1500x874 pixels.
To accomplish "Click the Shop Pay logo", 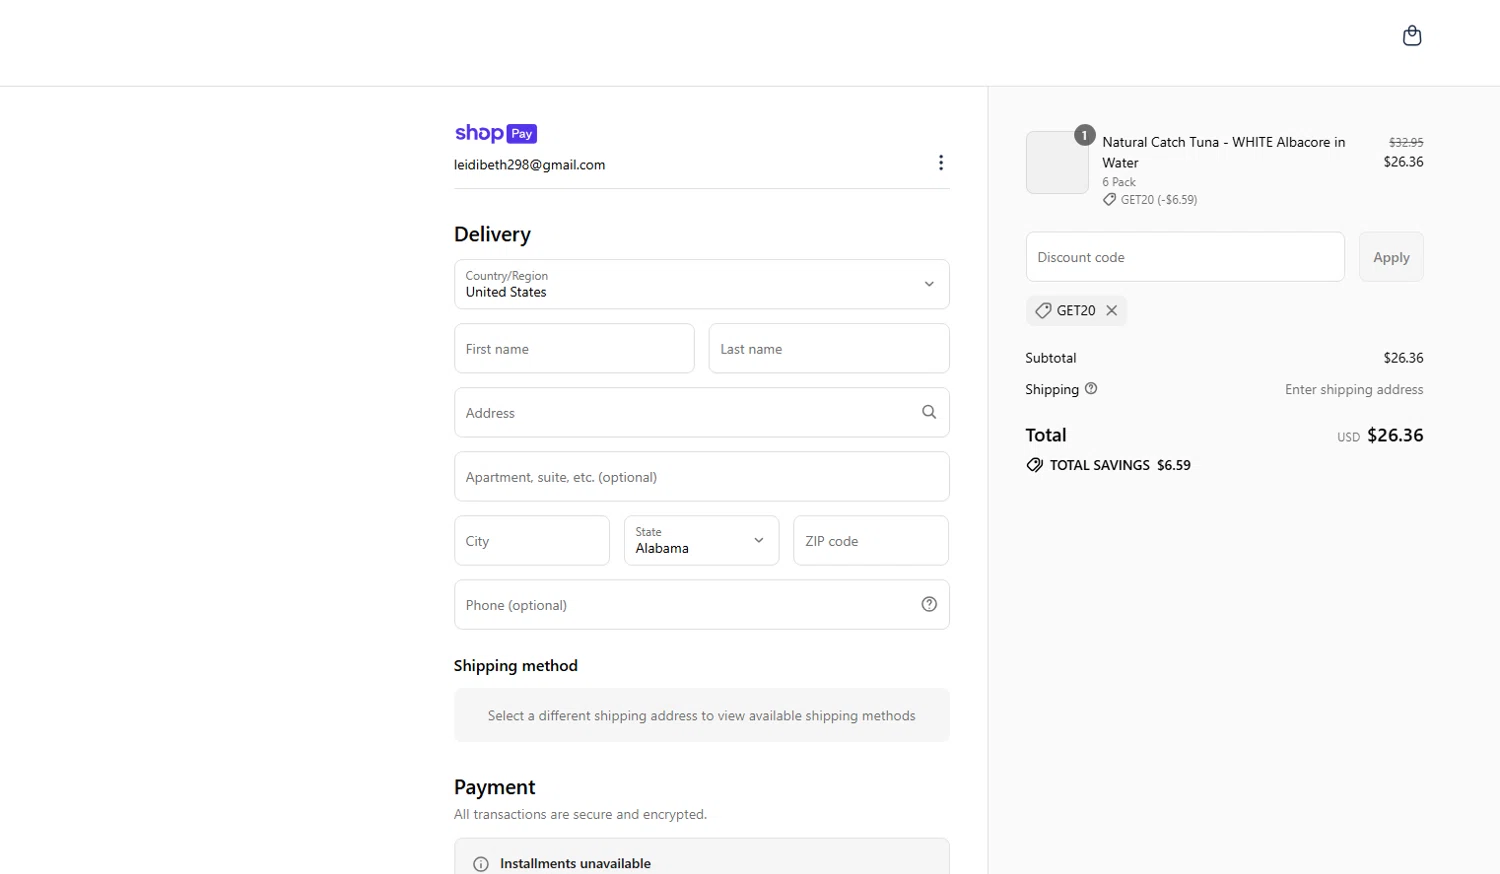I will pyautogui.click(x=496, y=133).
